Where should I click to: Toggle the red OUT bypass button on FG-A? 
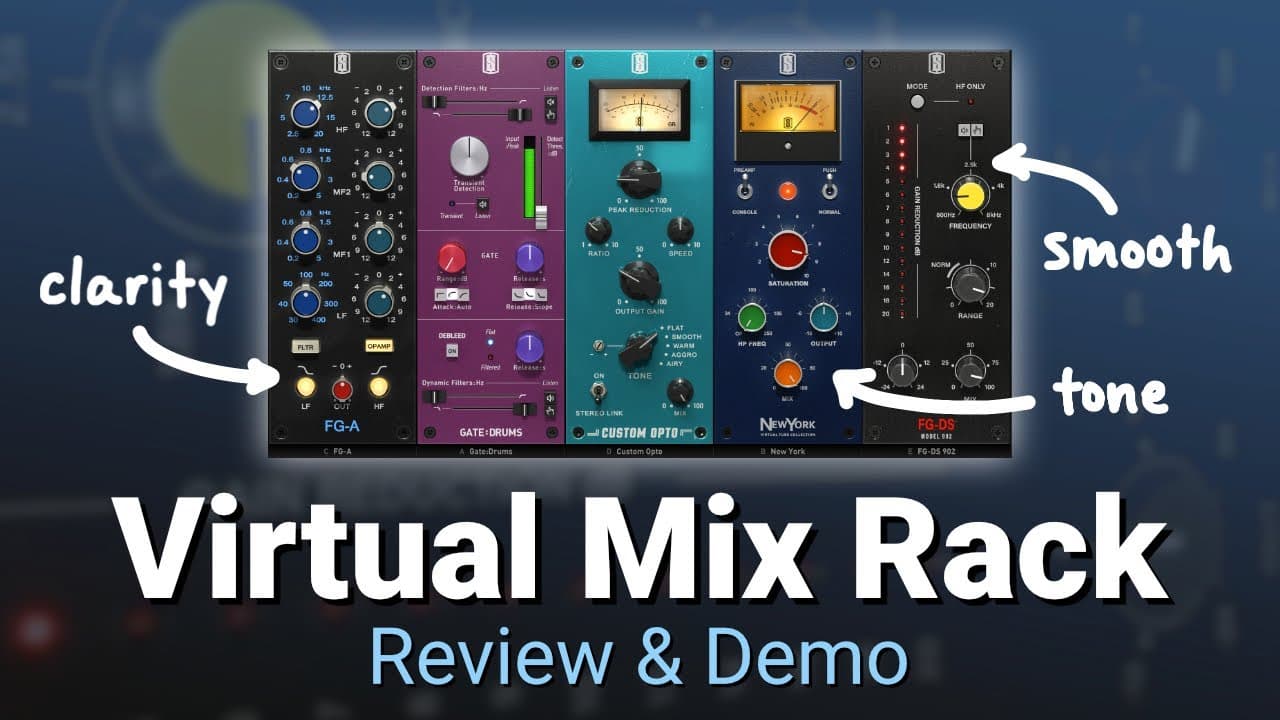(x=342, y=387)
